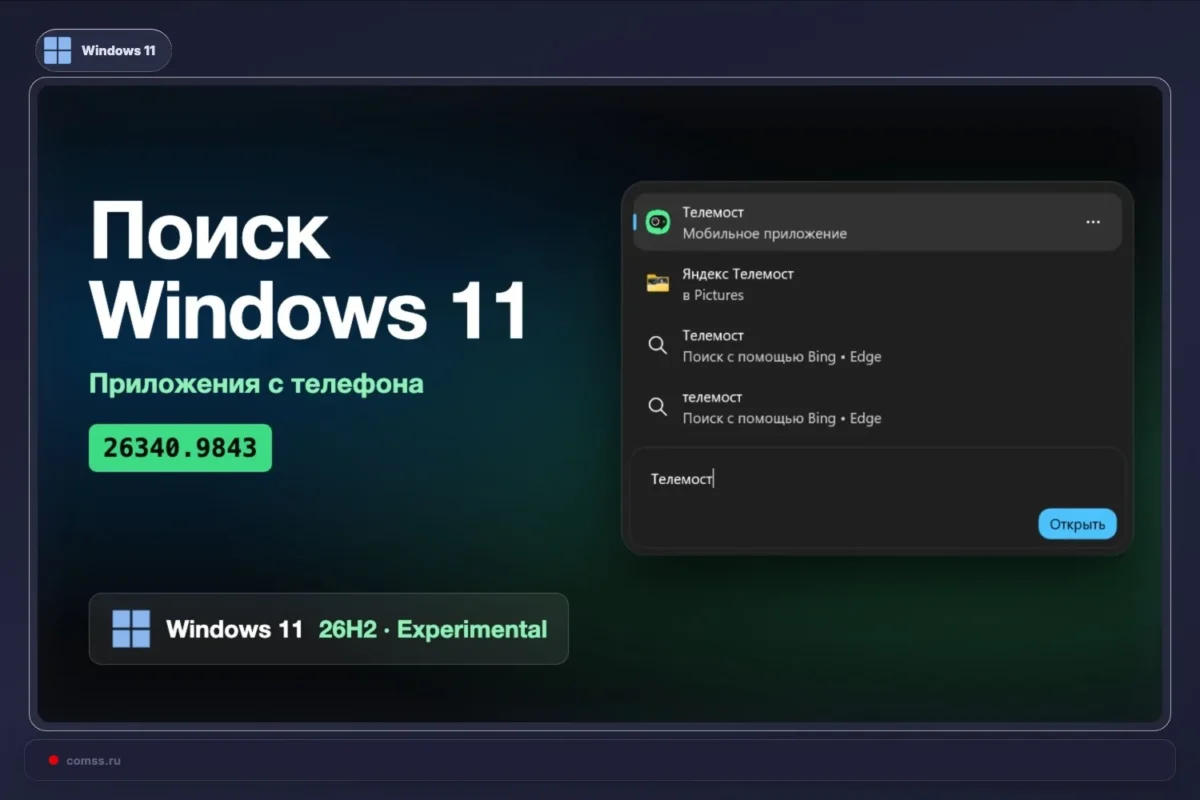Click magnifier icon beside capitalized Телемост Bing result
The image size is (1200, 800).
click(x=657, y=346)
